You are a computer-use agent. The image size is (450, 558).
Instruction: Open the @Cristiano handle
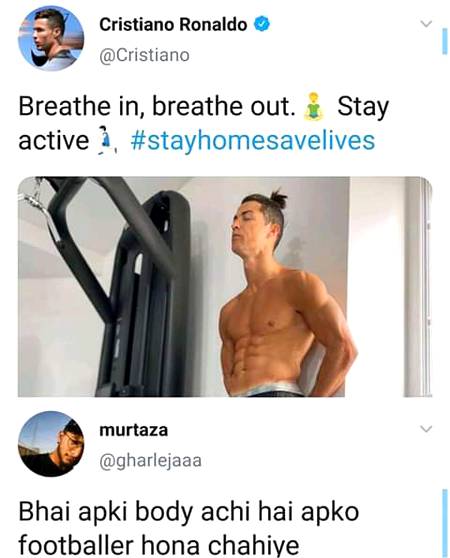[144, 56]
